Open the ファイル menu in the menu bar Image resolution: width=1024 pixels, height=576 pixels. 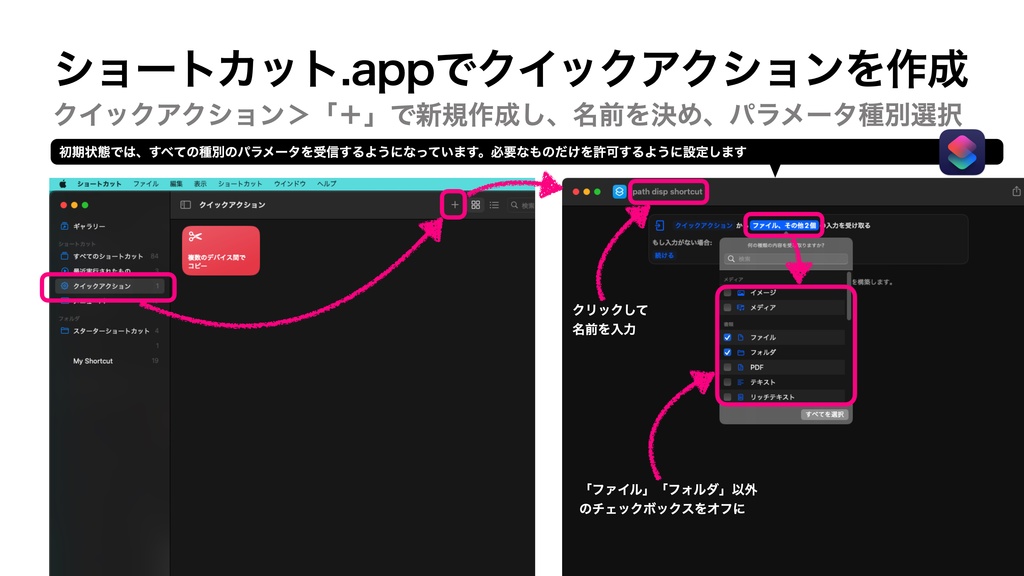(146, 183)
